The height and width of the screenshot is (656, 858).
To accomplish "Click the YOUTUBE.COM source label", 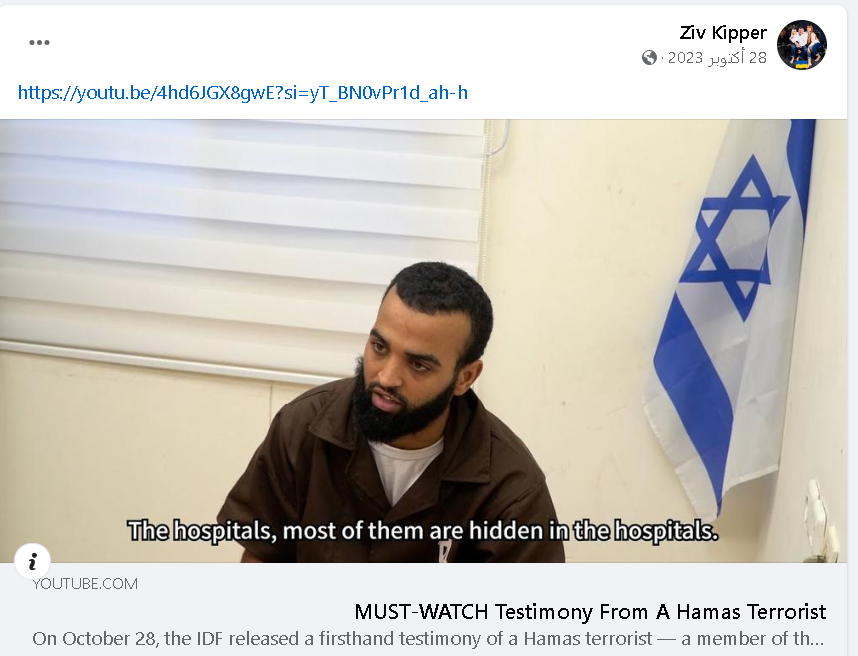I will [85, 584].
